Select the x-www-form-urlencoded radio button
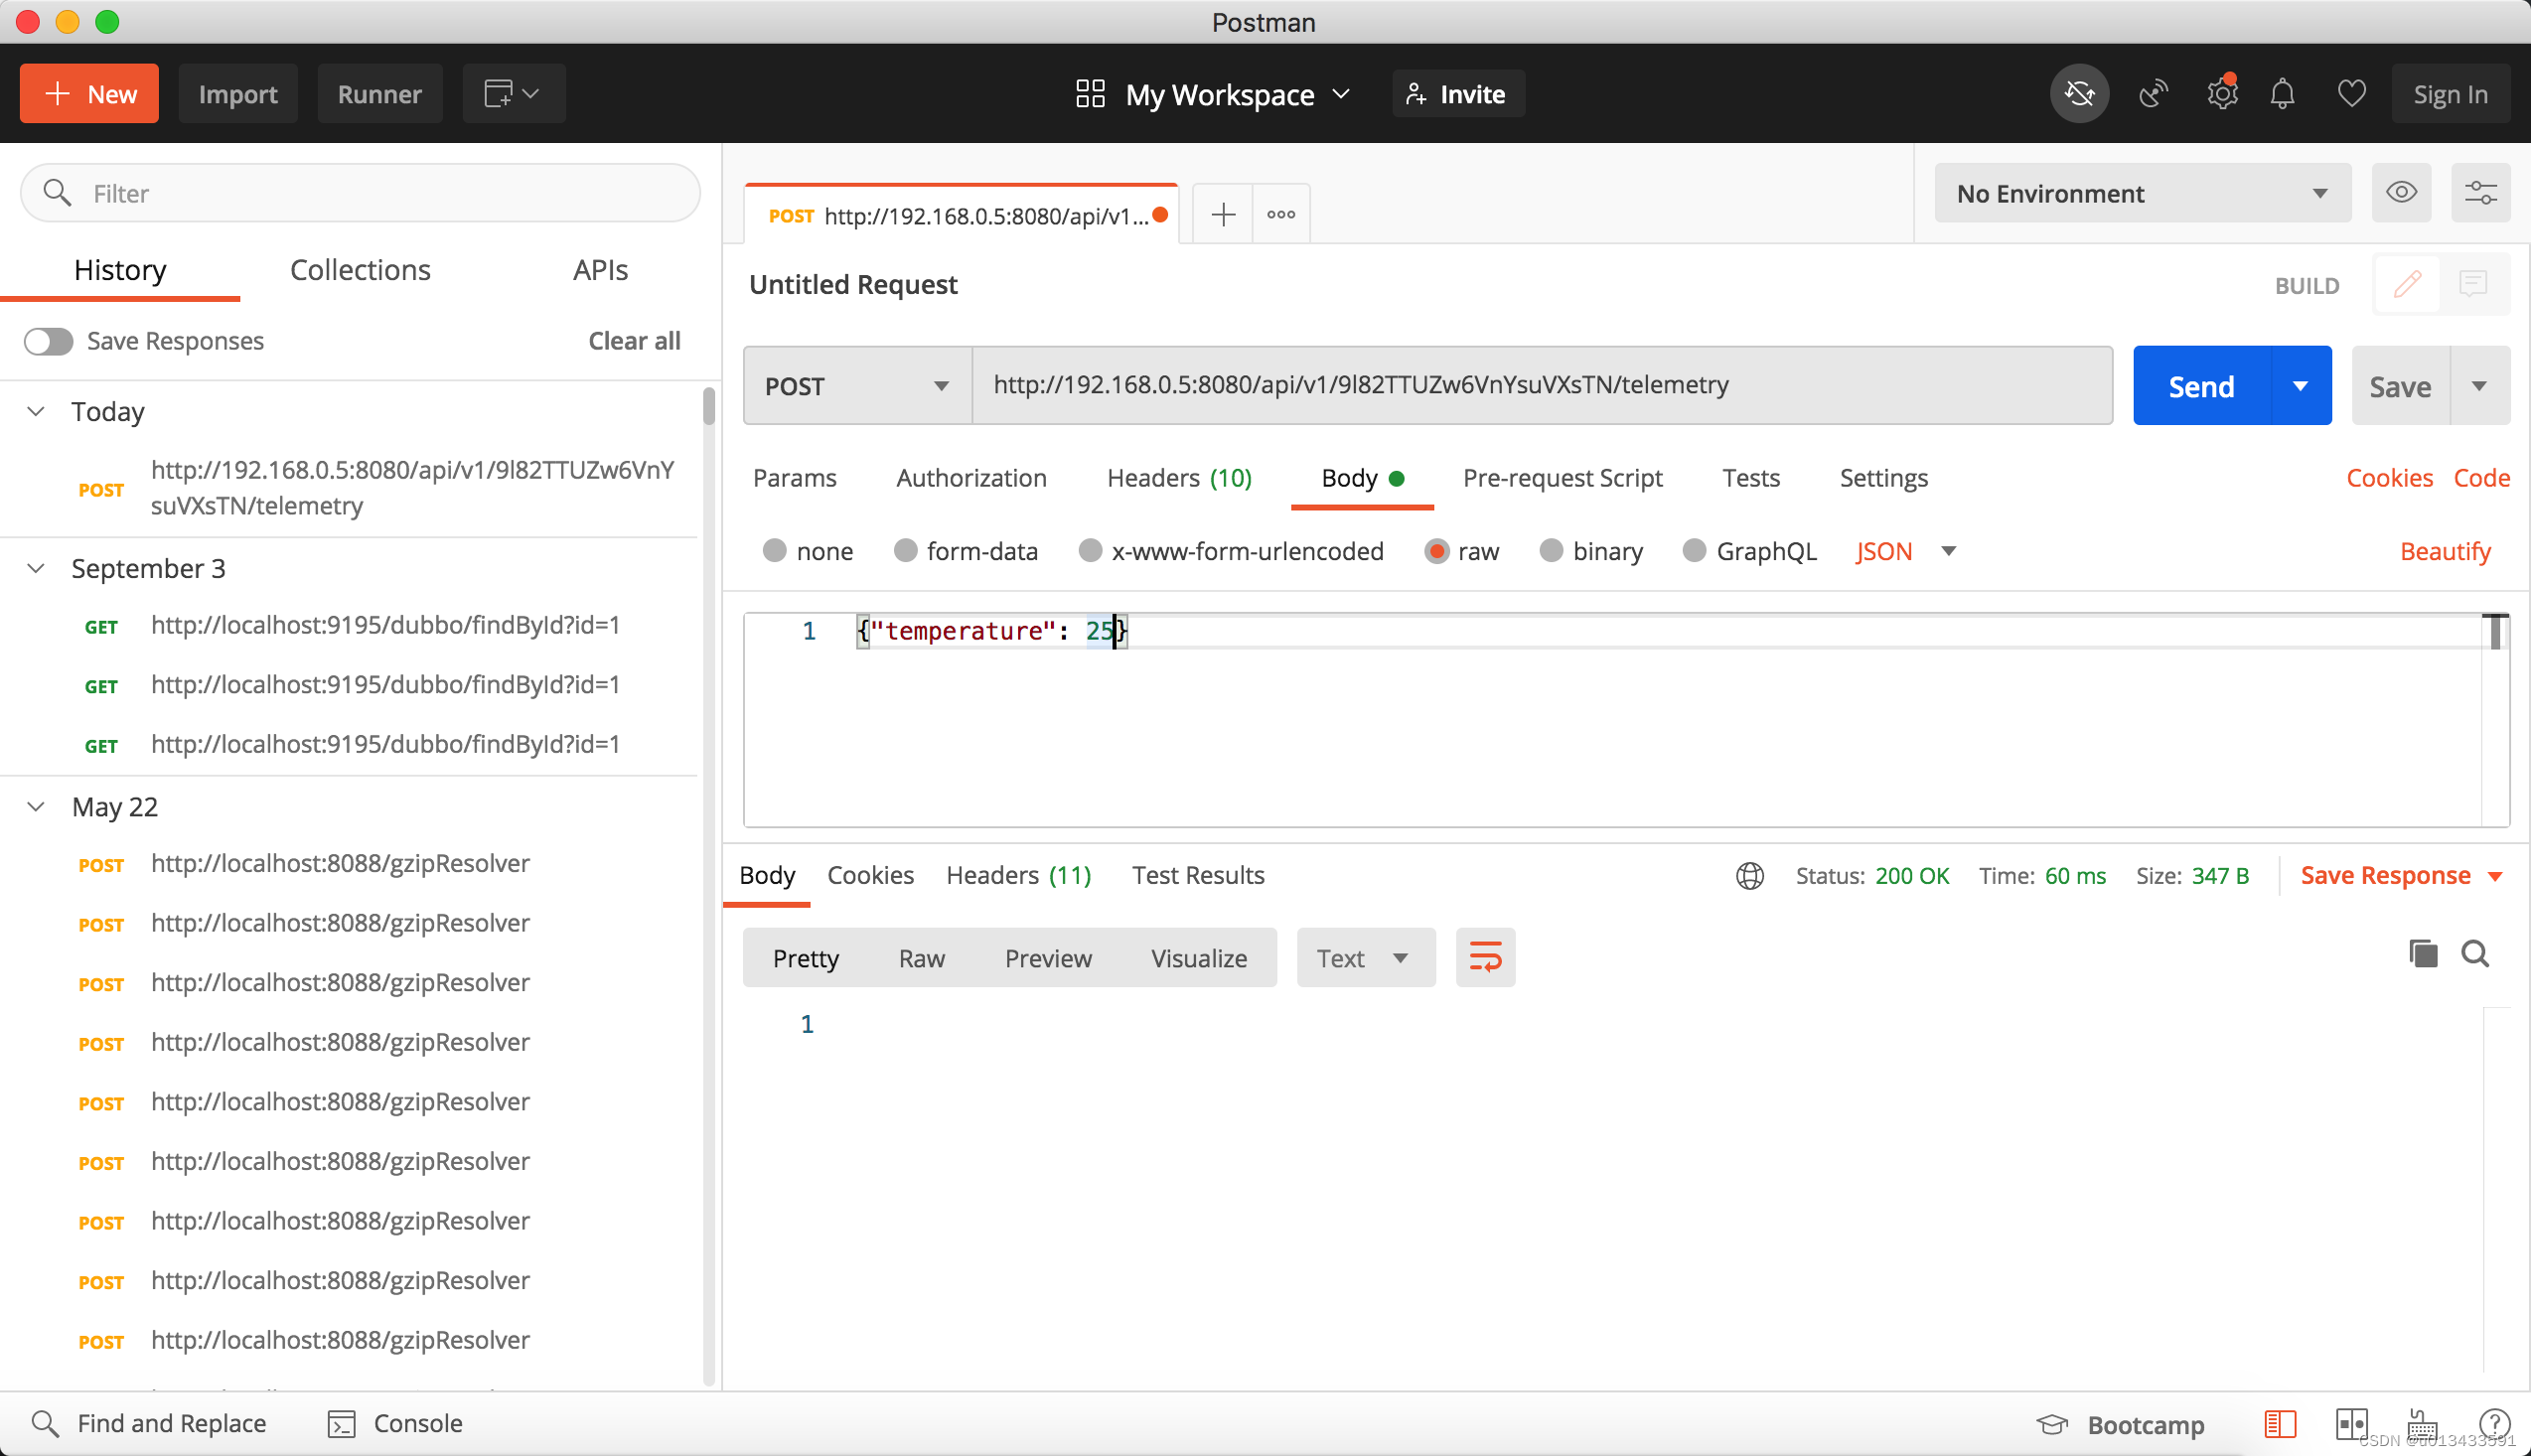2531x1456 pixels. click(x=1089, y=551)
